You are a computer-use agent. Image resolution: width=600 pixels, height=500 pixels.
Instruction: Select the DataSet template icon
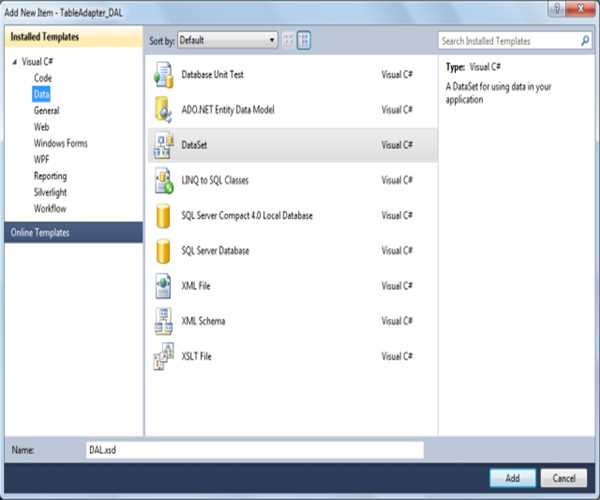(x=163, y=145)
